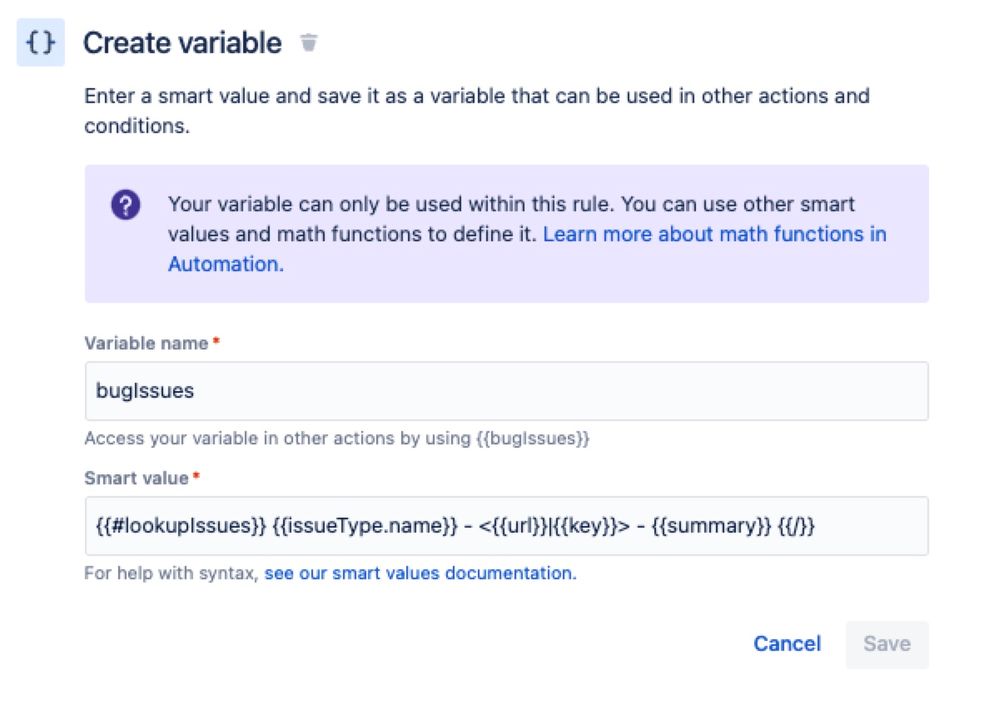Cancel the variable creation

click(x=787, y=644)
